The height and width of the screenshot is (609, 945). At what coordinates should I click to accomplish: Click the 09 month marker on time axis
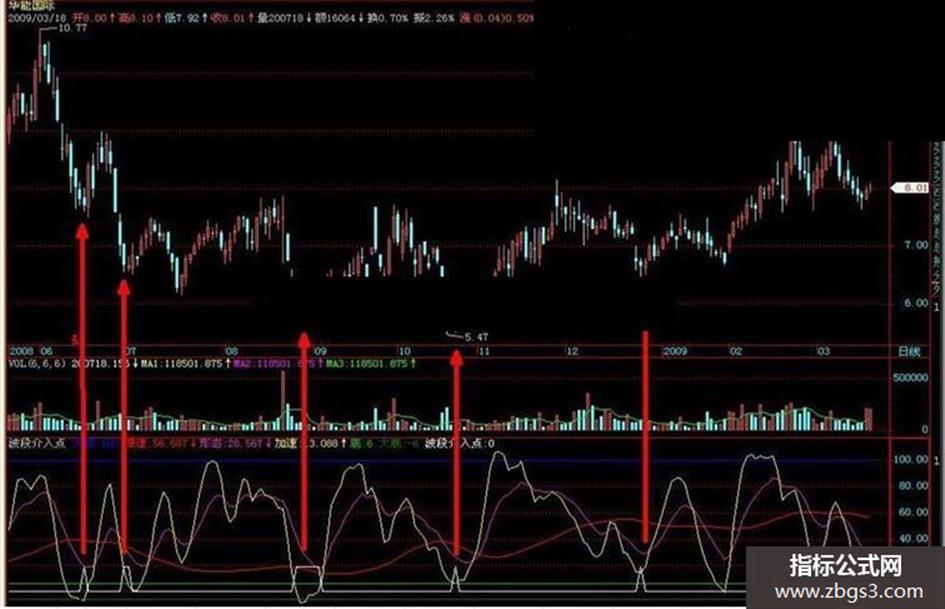[320, 351]
